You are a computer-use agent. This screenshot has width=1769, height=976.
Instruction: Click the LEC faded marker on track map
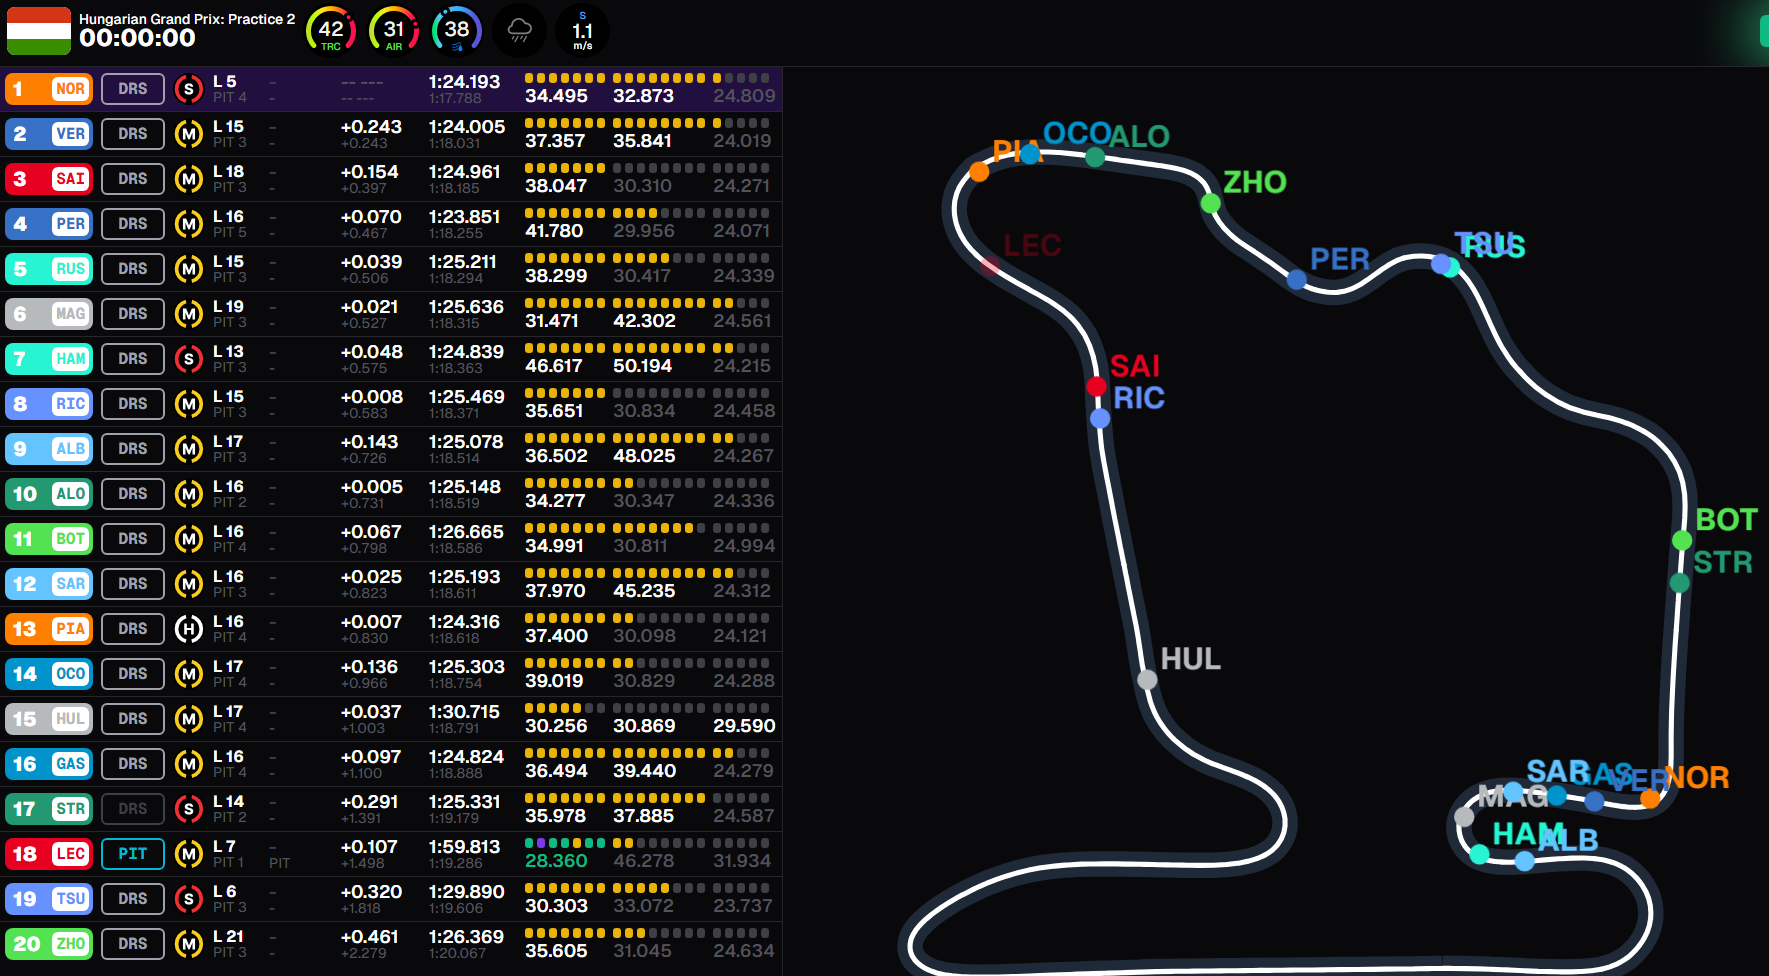(990, 264)
